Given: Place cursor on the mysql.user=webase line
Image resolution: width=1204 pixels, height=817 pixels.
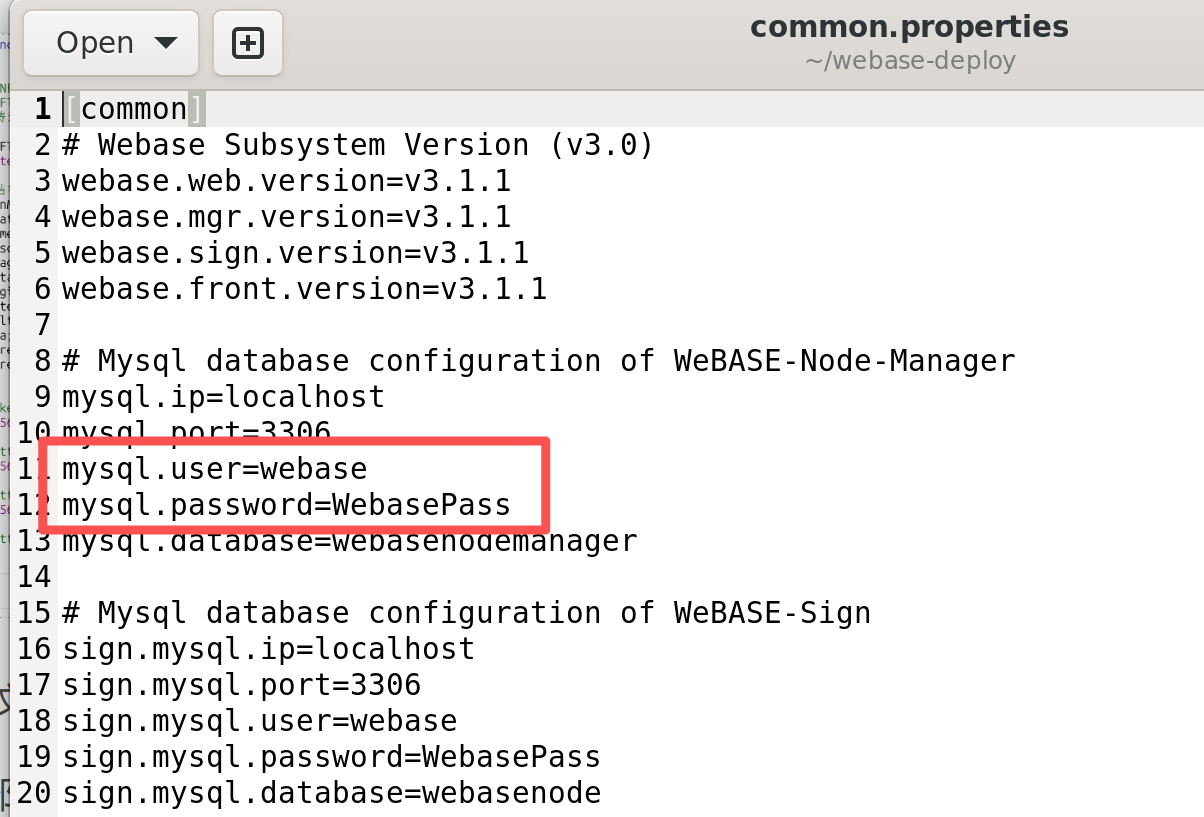Looking at the screenshot, I should click(215, 468).
